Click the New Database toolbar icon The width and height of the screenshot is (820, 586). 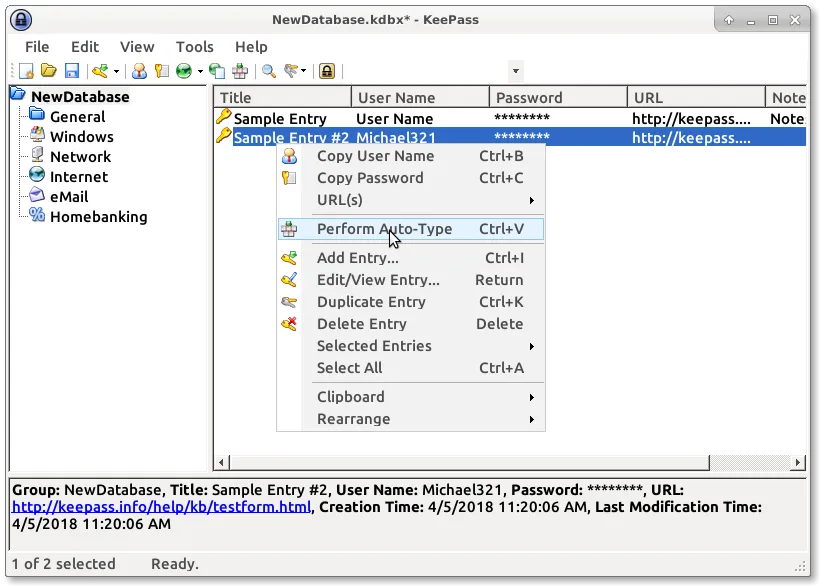tap(27, 71)
